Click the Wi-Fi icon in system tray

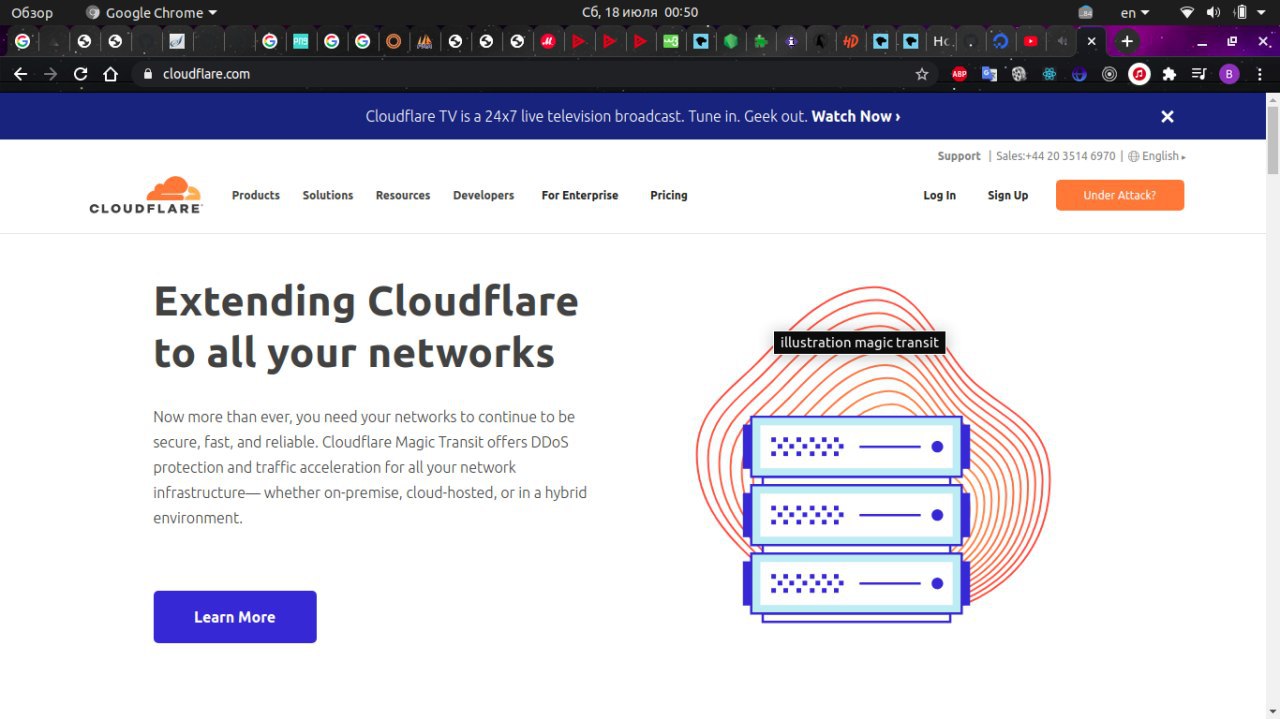(x=1187, y=12)
